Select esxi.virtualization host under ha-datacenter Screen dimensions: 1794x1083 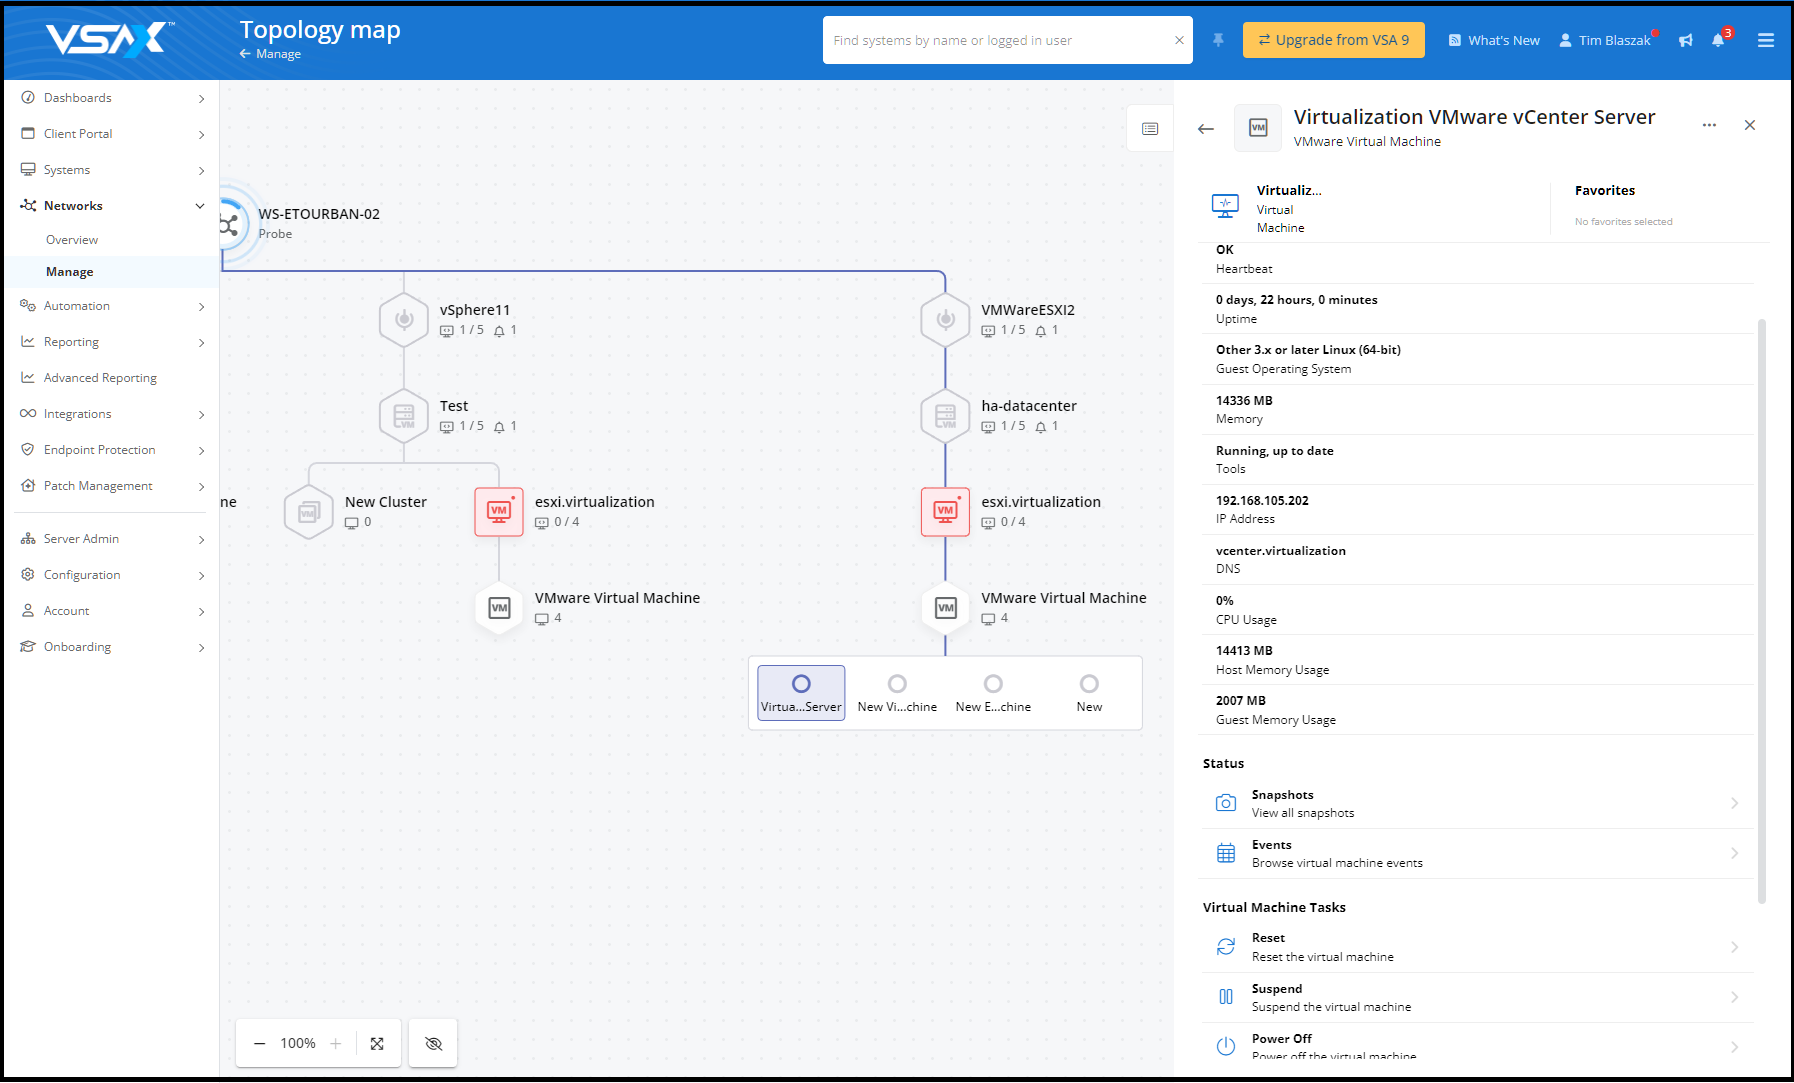(945, 512)
